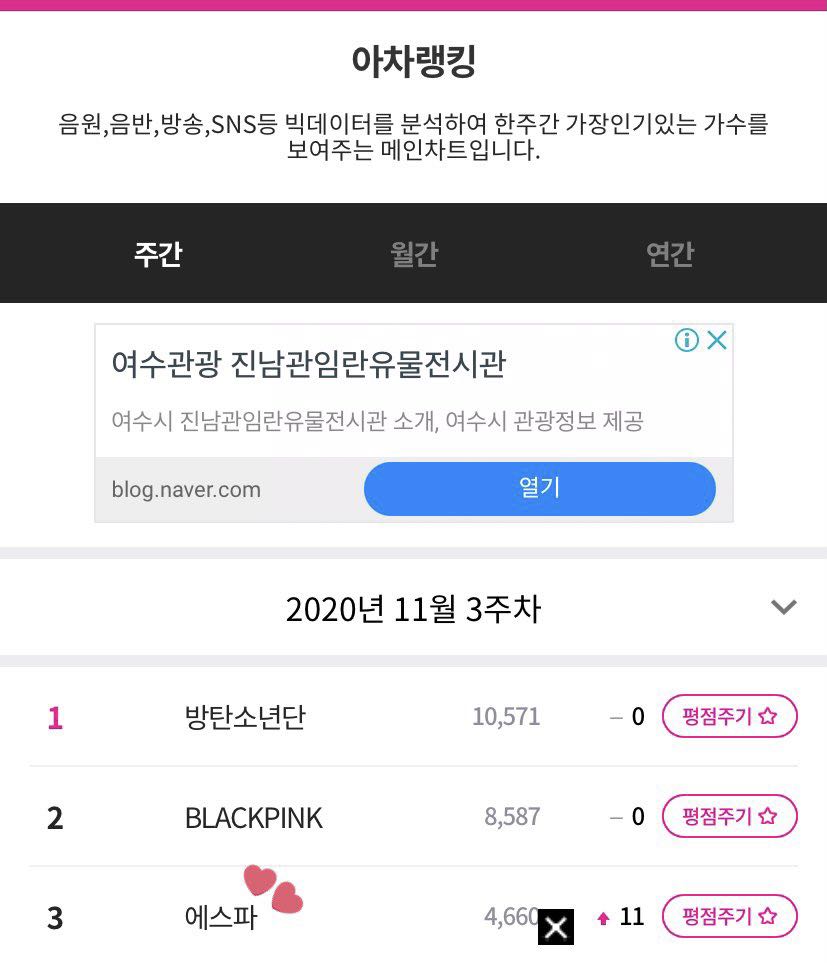
Task: Open artist 방탄소년단 in the ranking
Action: coord(245,717)
